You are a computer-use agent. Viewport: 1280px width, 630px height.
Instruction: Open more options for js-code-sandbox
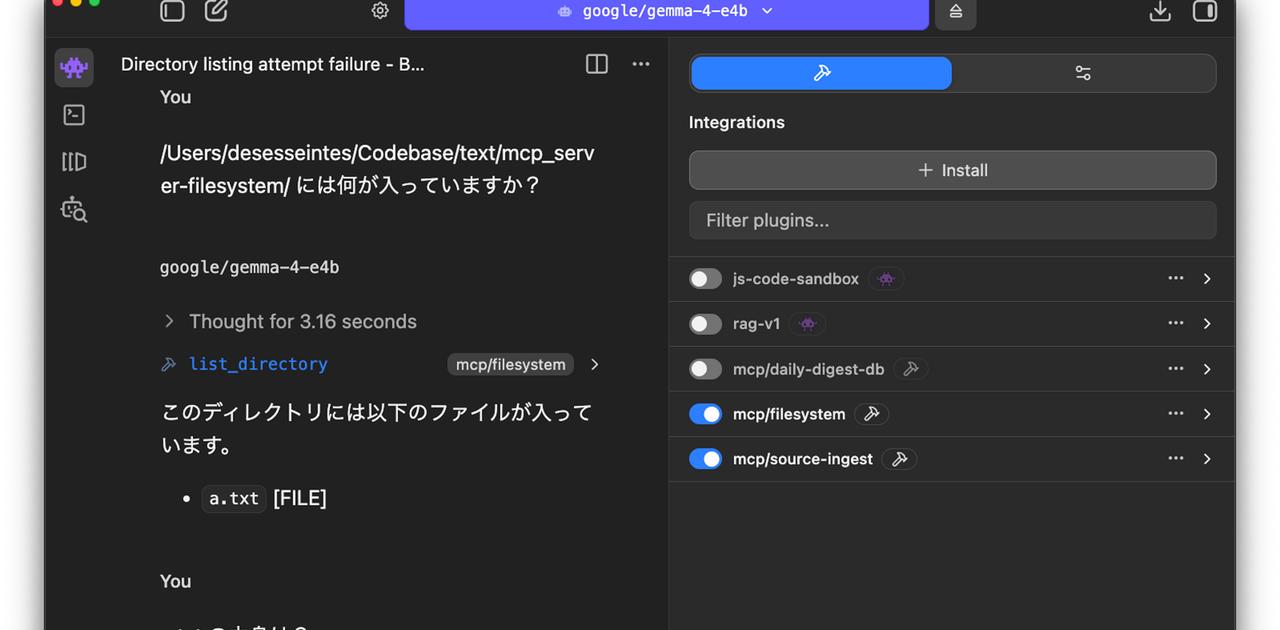pos(1176,279)
